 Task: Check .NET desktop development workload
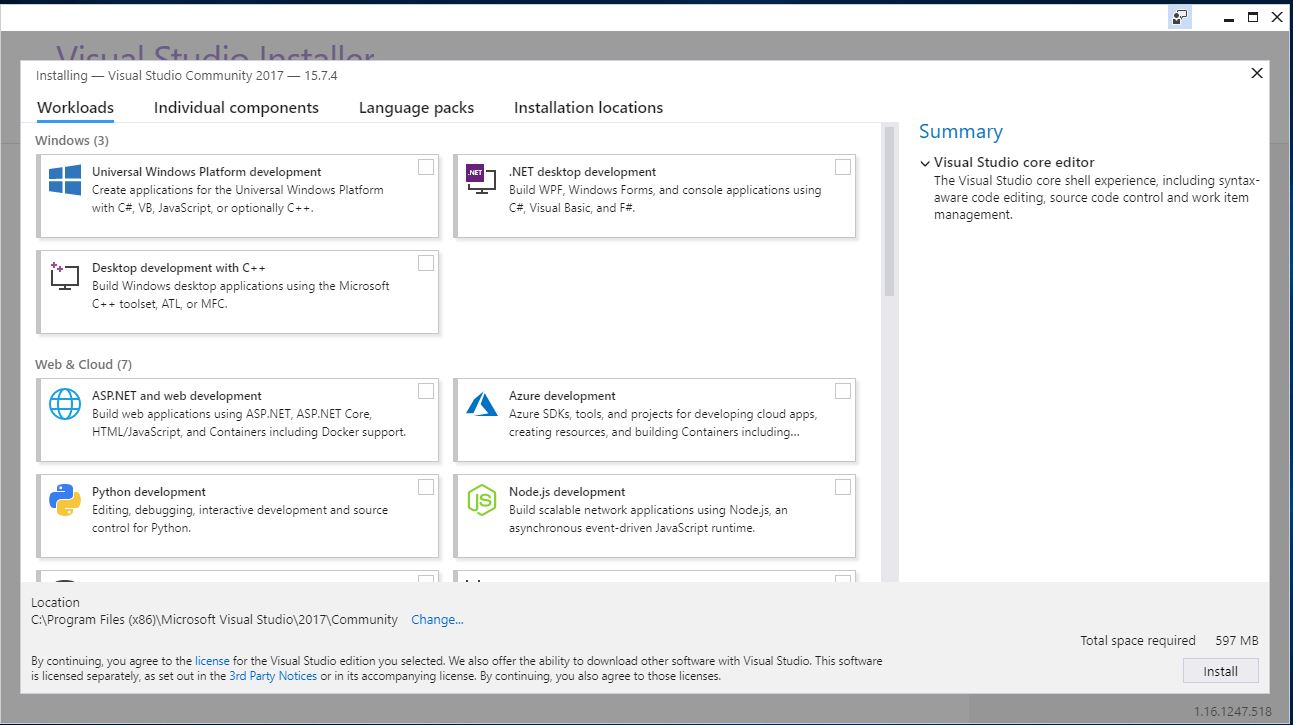pyautogui.click(x=843, y=167)
